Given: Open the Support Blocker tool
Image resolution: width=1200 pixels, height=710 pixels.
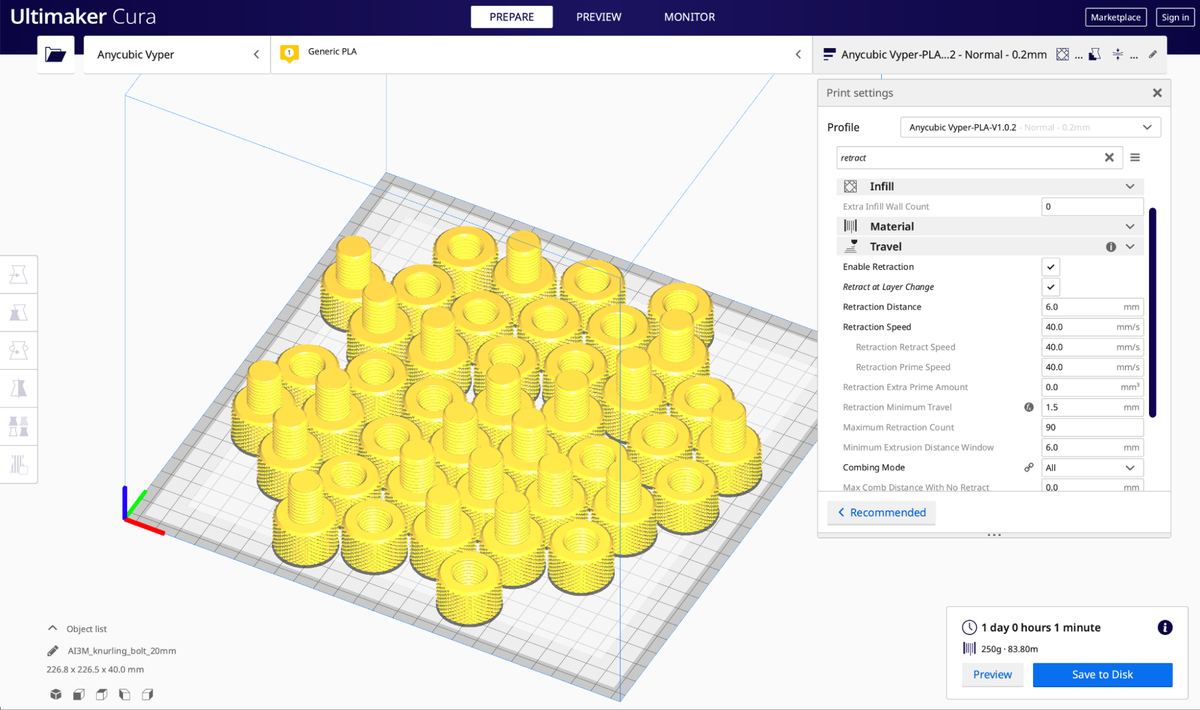Looking at the screenshot, I should click(x=18, y=463).
